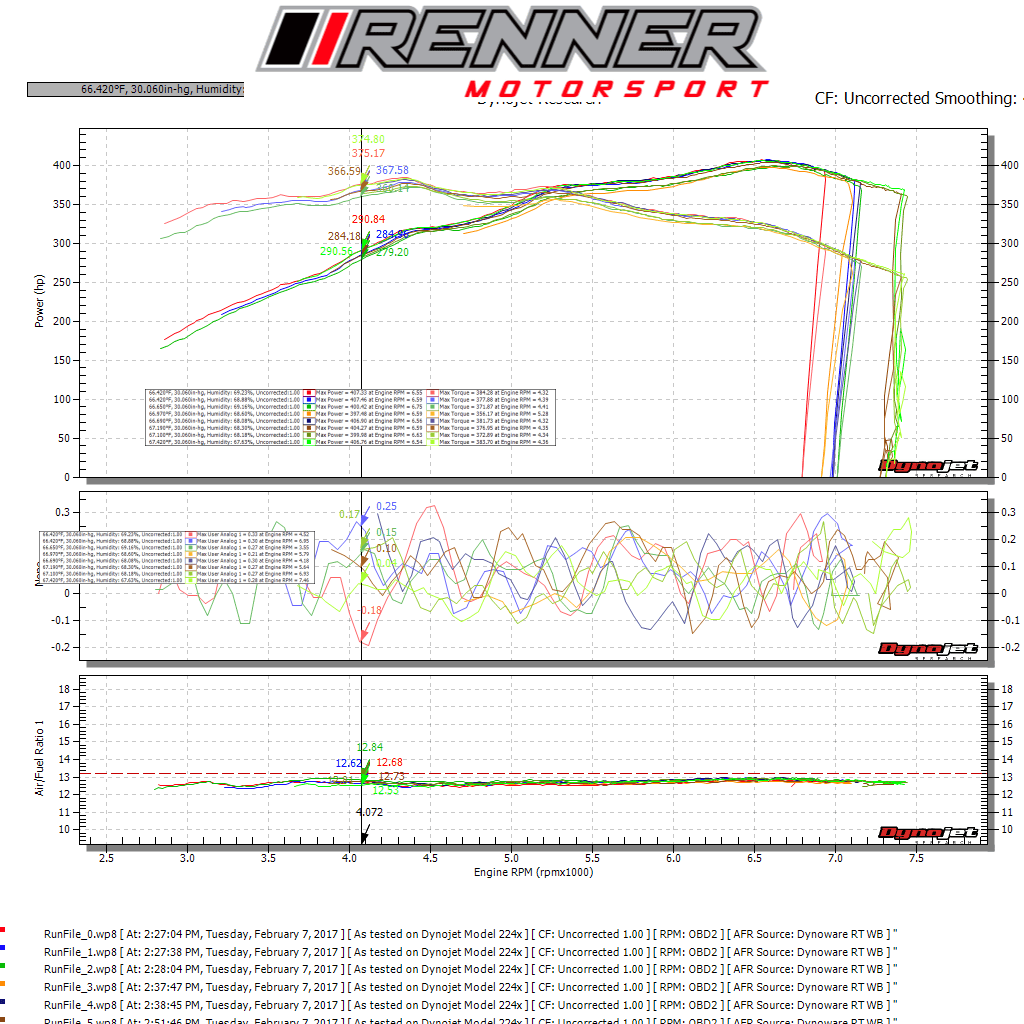The height and width of the screenshot is (1024, 1024).
Task: Select the RunFile_0.wp8 run entry
Action: pyautogui.click(x=470, y=934)
